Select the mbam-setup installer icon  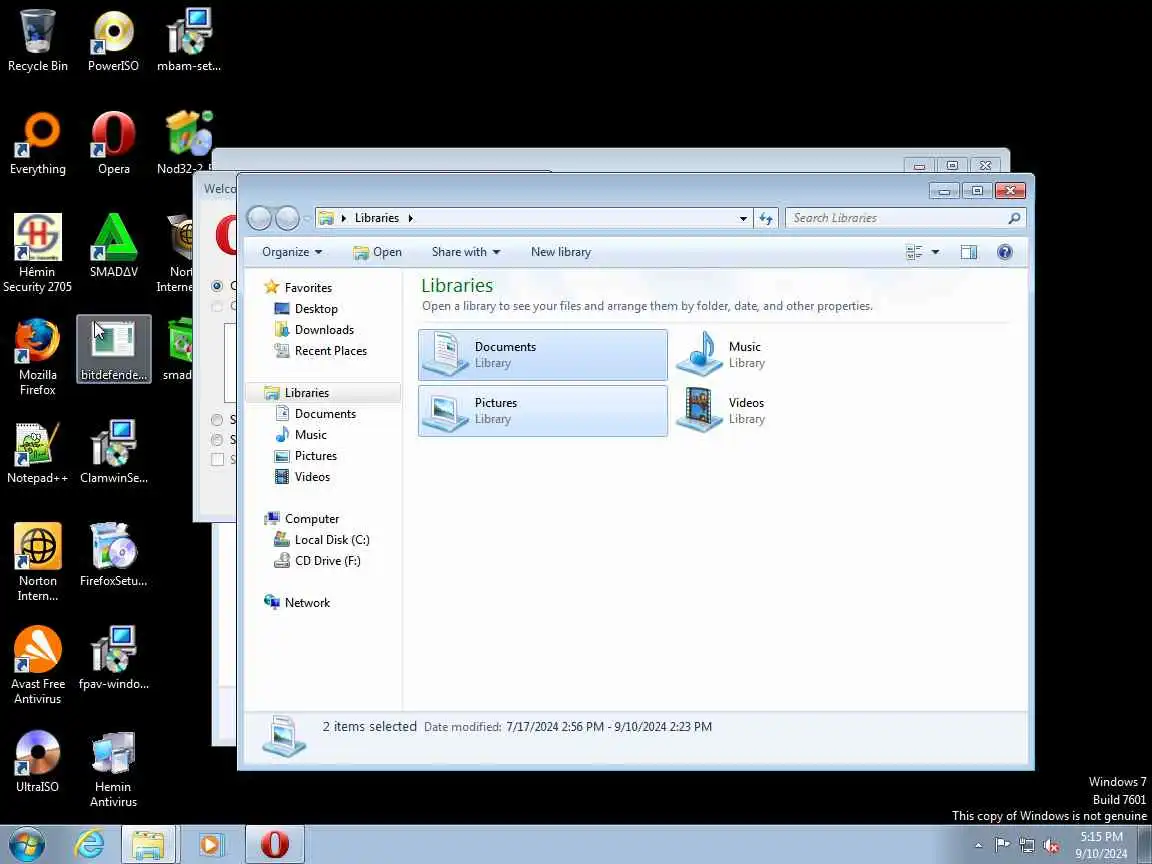[189, 41]
